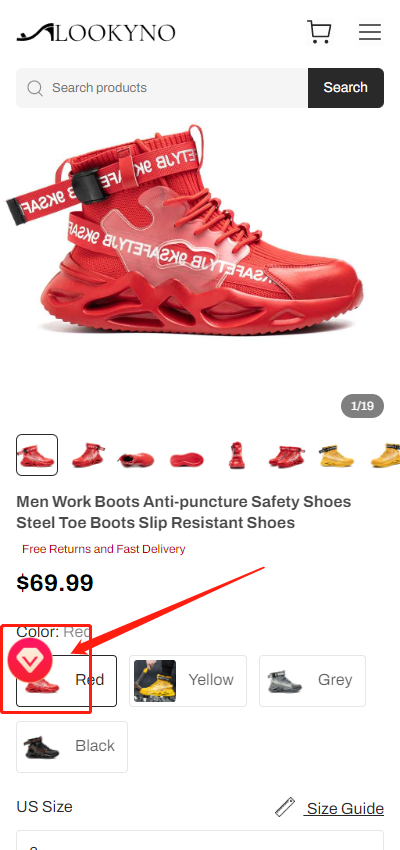Choose the Black color option
The width and height of the screenshot is (400, 850).
point(72,746)
